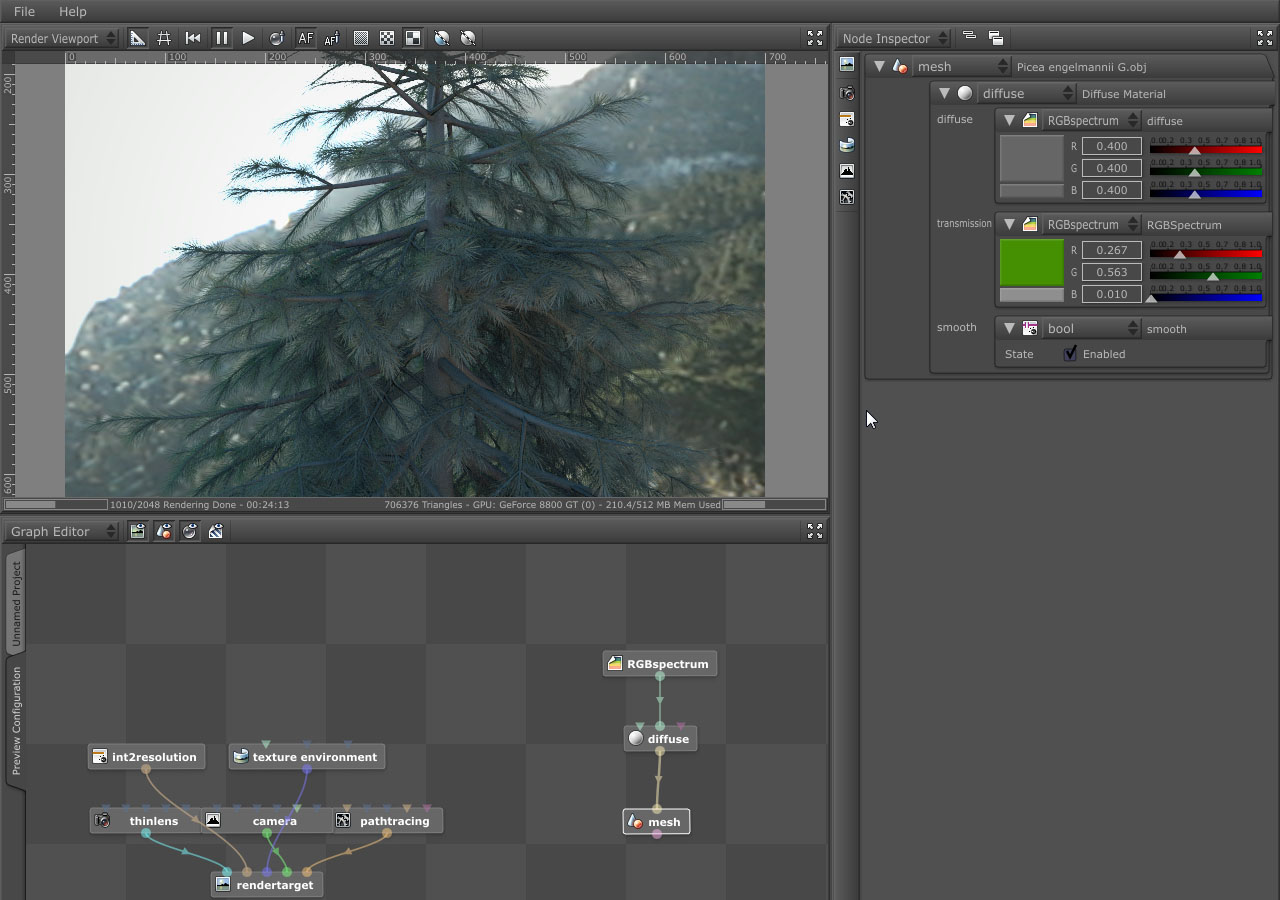Screen dimensions: 1280x900
Task: Select the pathtracing node in the graph
Action: click(393, 821)
